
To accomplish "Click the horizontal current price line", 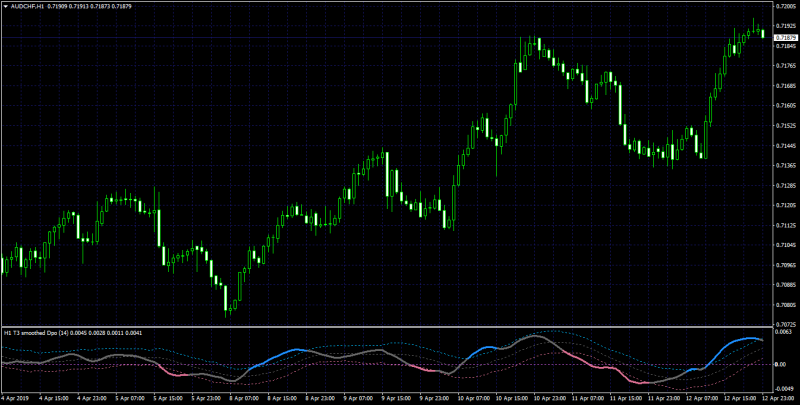I will [386, 38].
